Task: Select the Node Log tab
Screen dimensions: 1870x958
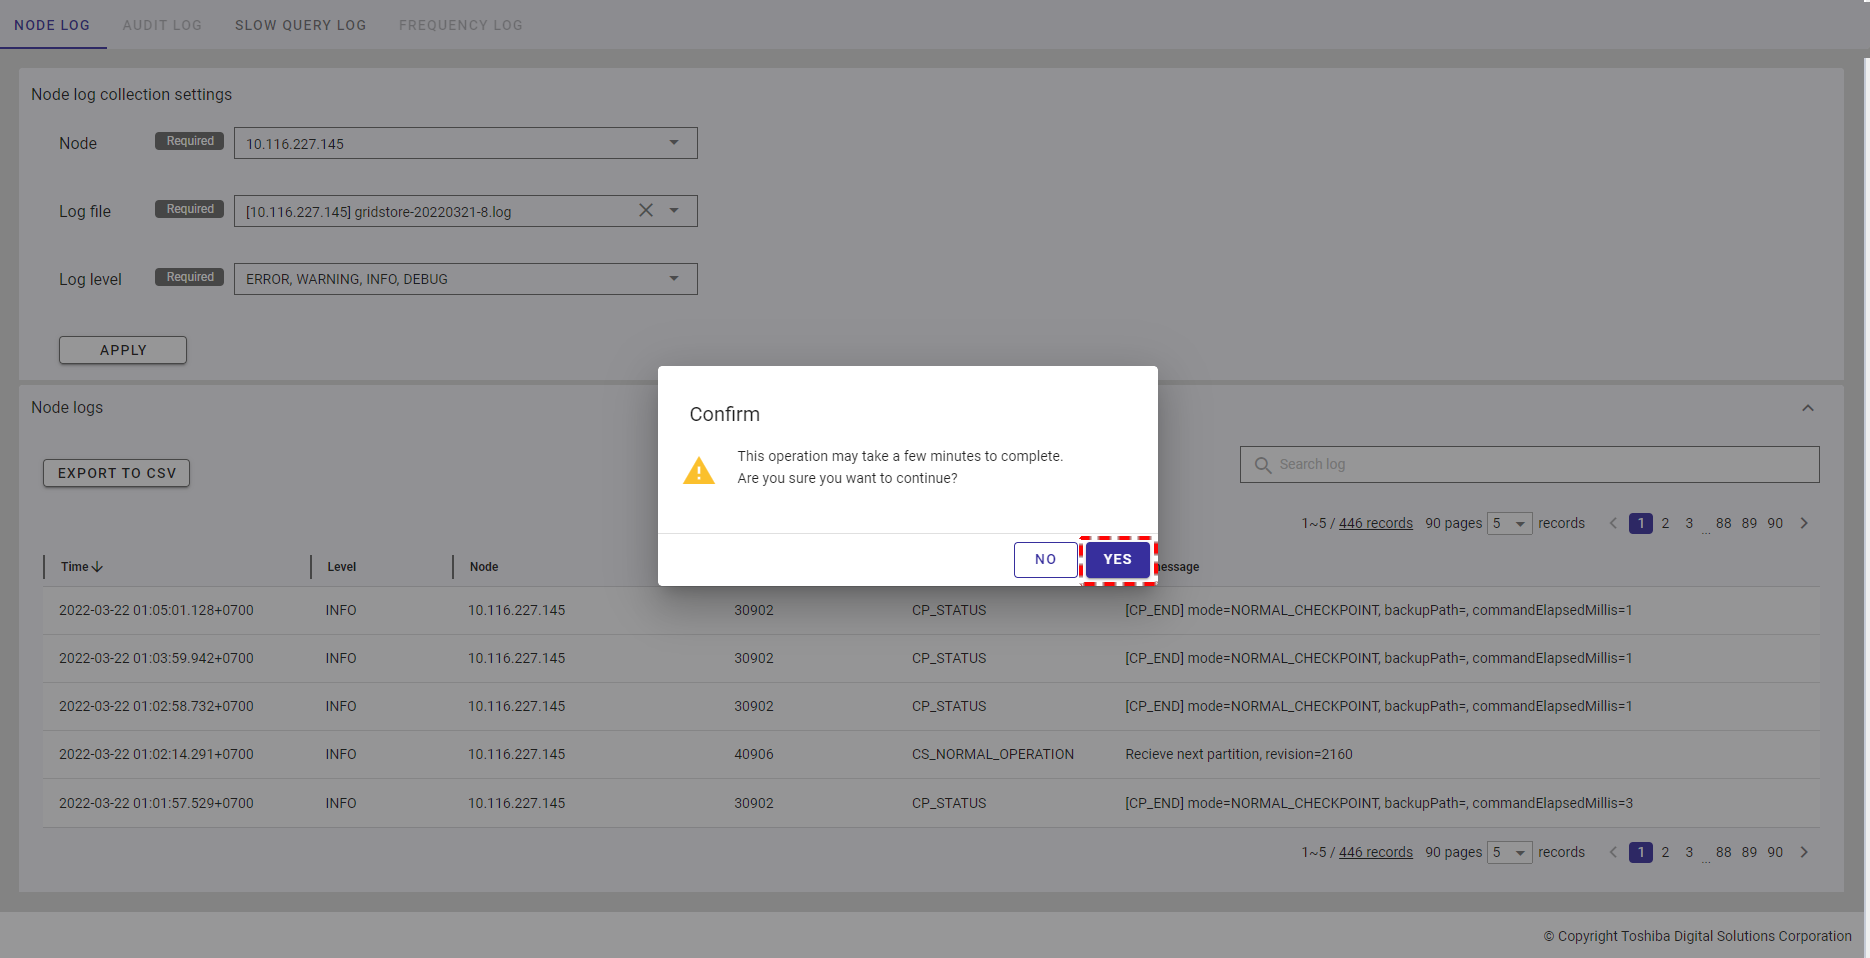Action: pyautogui.click(x=52, y=25)
